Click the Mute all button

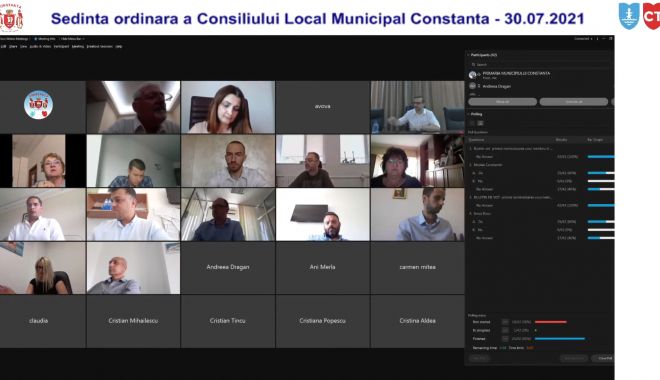tap(503, 102)
